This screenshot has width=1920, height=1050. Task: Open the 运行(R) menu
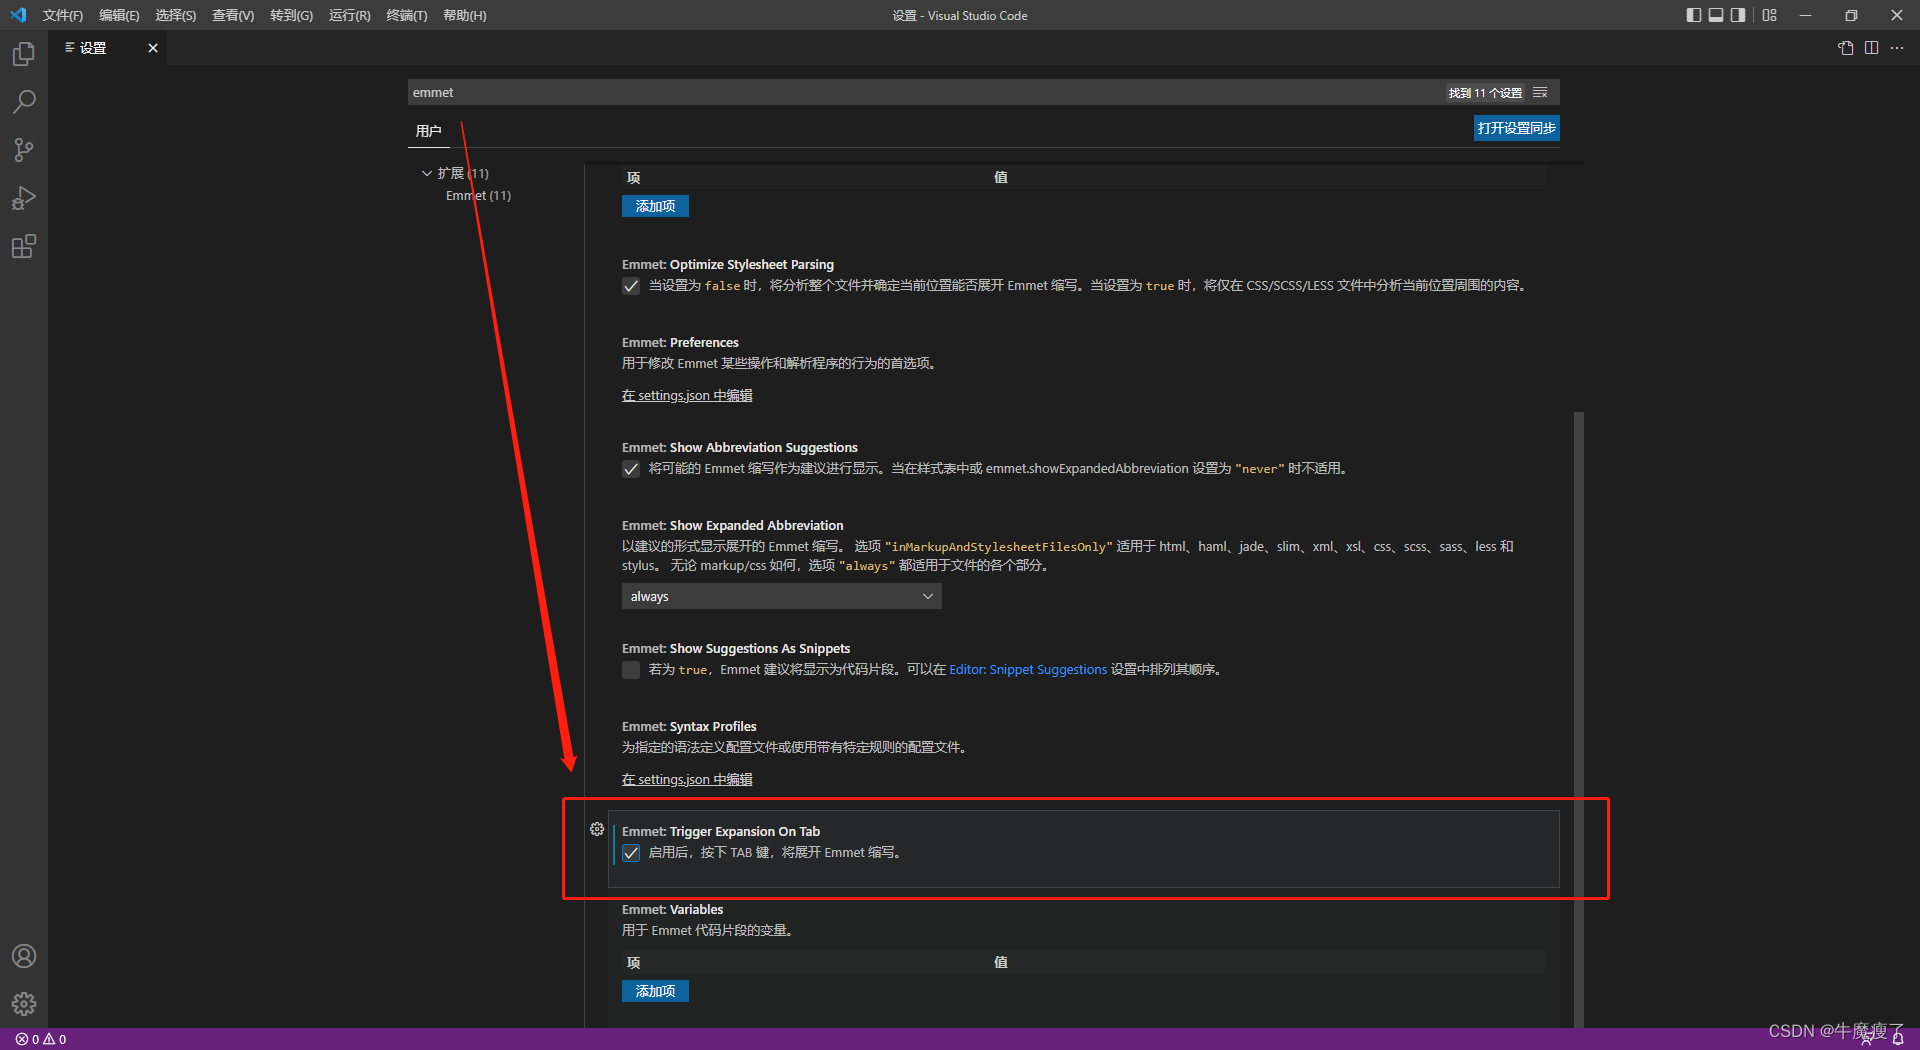[349, 15]
